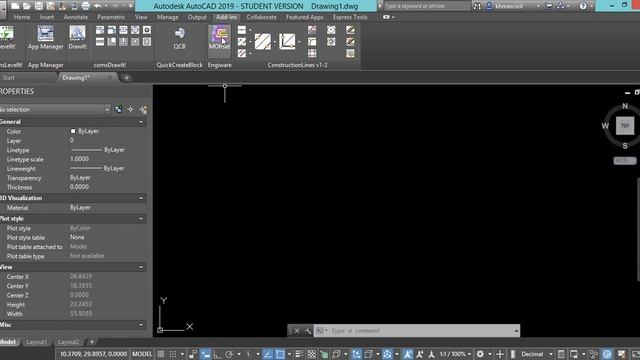Toggle Object Snap Tracking in status bar

268,354
